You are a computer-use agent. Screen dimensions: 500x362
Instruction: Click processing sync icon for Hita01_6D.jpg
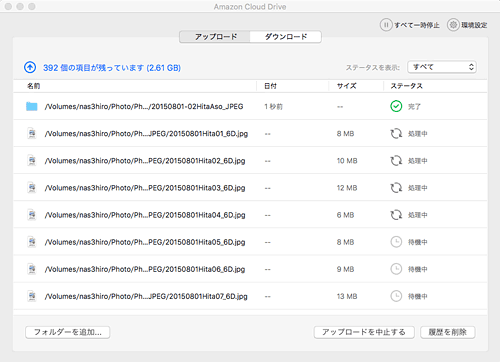pos(396,134)
